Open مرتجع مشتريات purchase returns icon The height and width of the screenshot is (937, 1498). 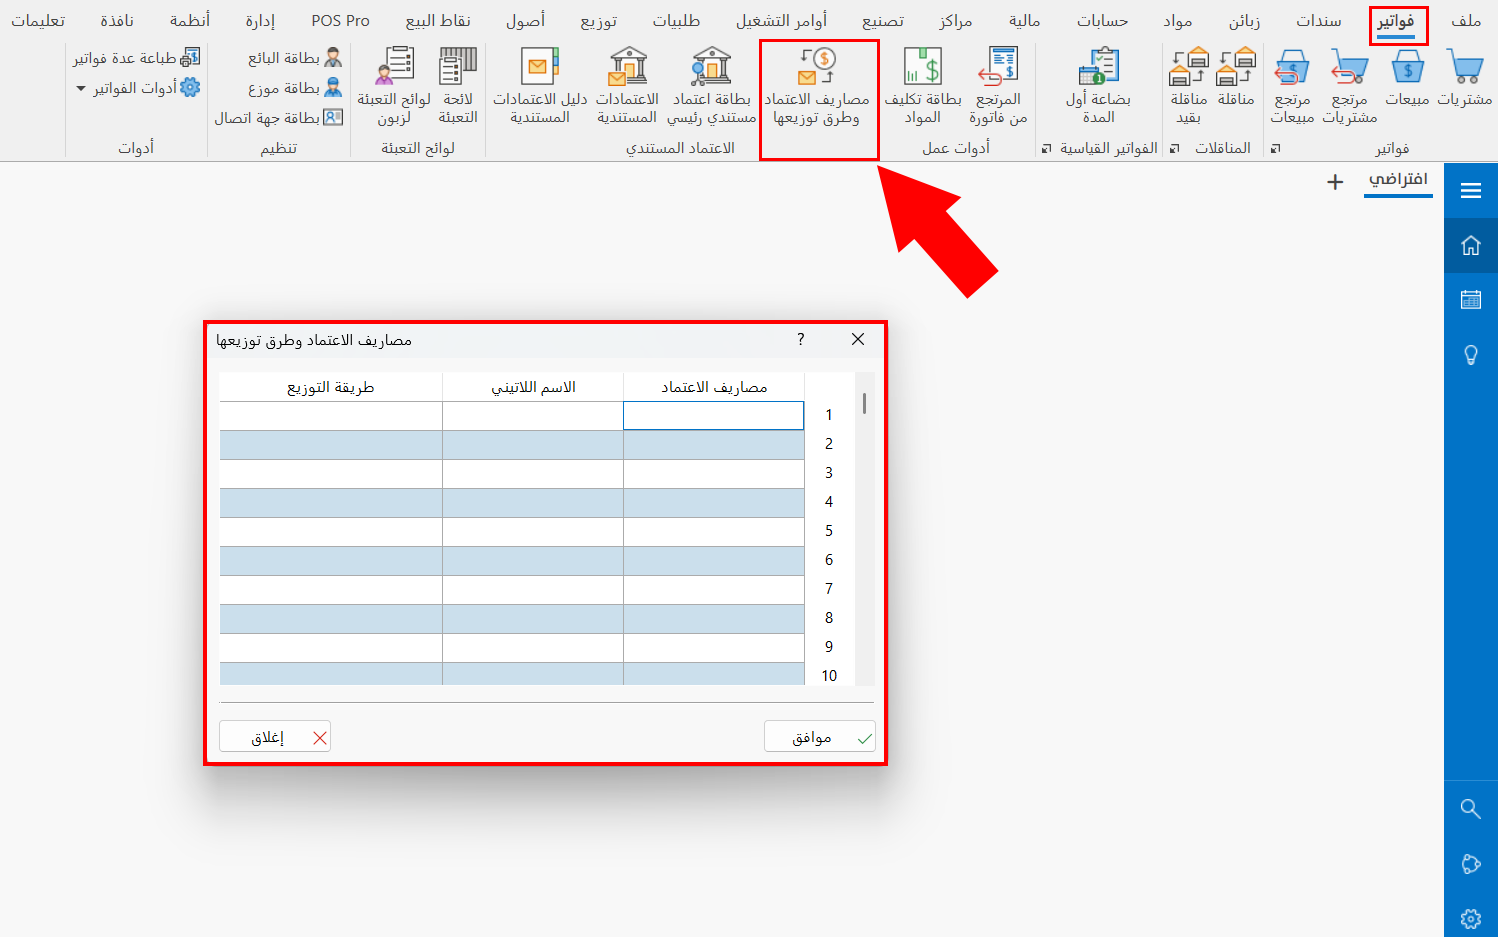(1350, 87)
